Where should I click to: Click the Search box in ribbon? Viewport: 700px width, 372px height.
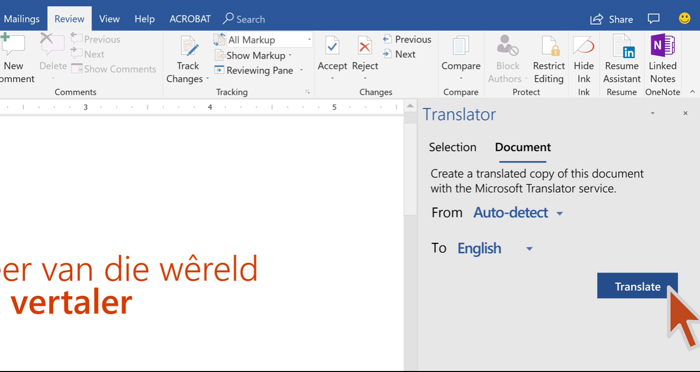(244, 19)
